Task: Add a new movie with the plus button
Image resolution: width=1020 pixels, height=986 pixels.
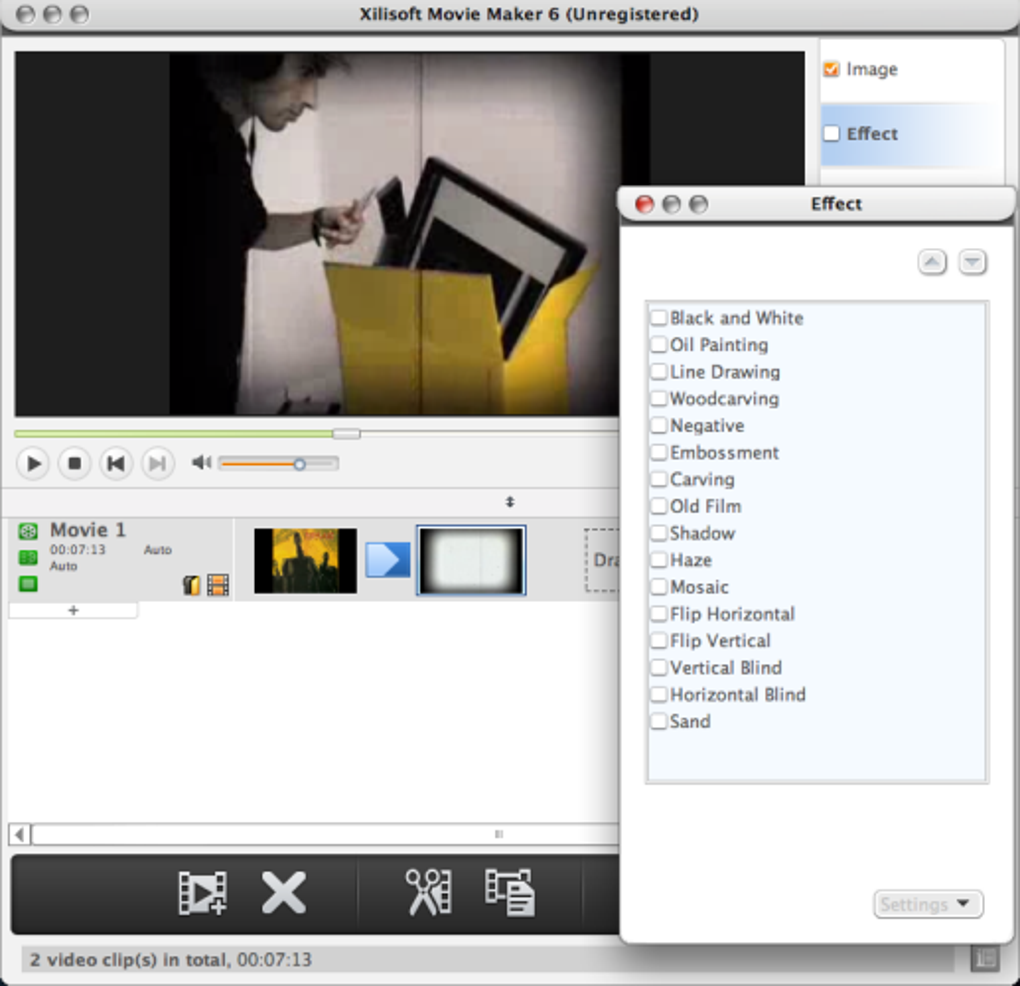Action: [x=73, y=610]
